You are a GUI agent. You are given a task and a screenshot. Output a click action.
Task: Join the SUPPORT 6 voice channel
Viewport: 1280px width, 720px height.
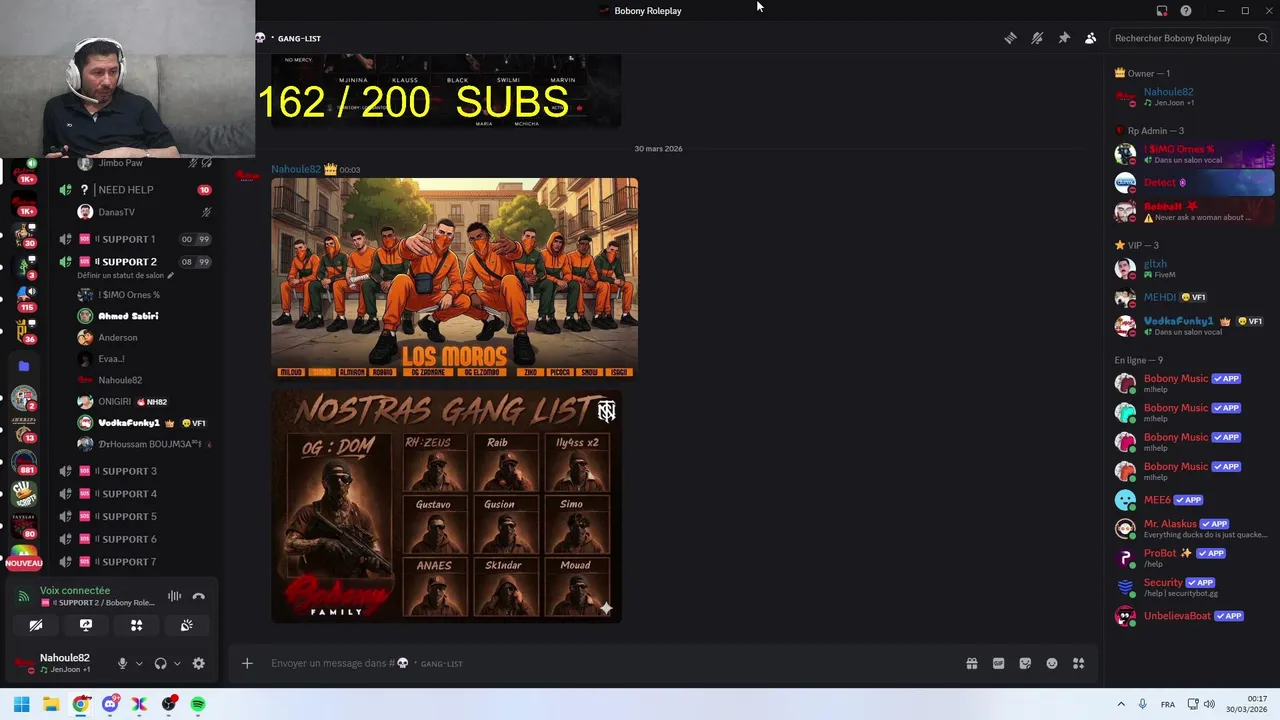click(x=136, y=539)
